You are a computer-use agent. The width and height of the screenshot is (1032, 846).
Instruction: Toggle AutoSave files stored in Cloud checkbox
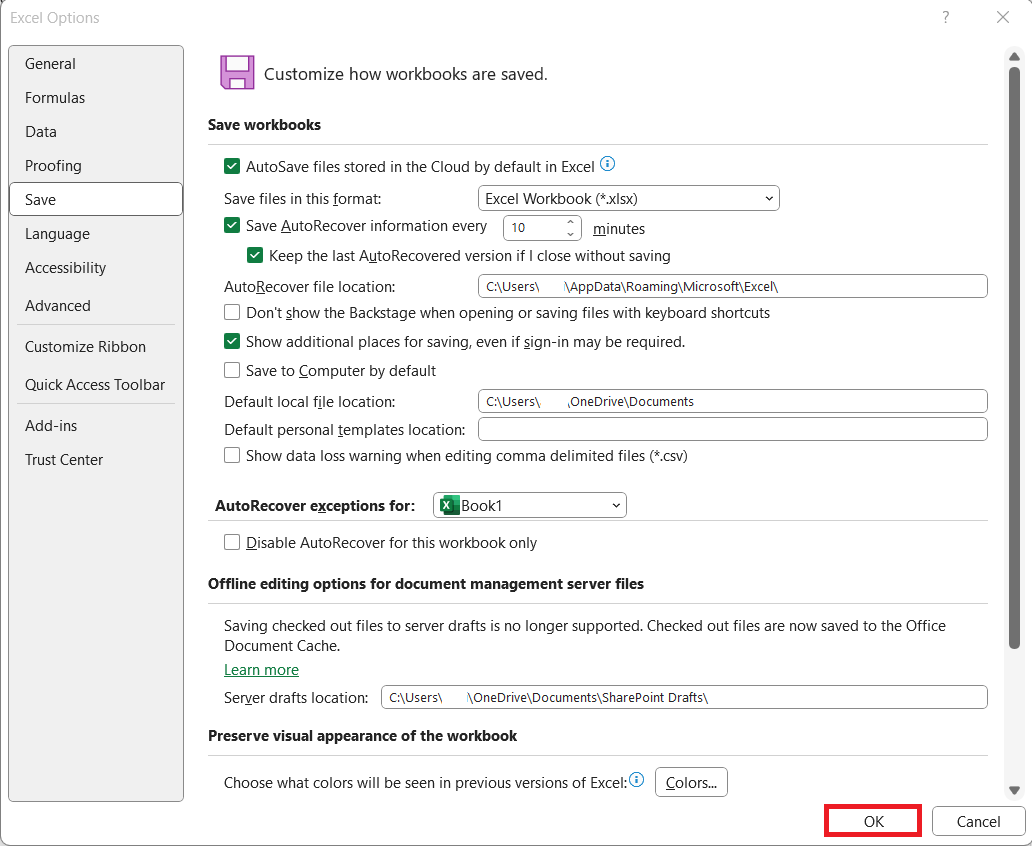click(232, 166)
